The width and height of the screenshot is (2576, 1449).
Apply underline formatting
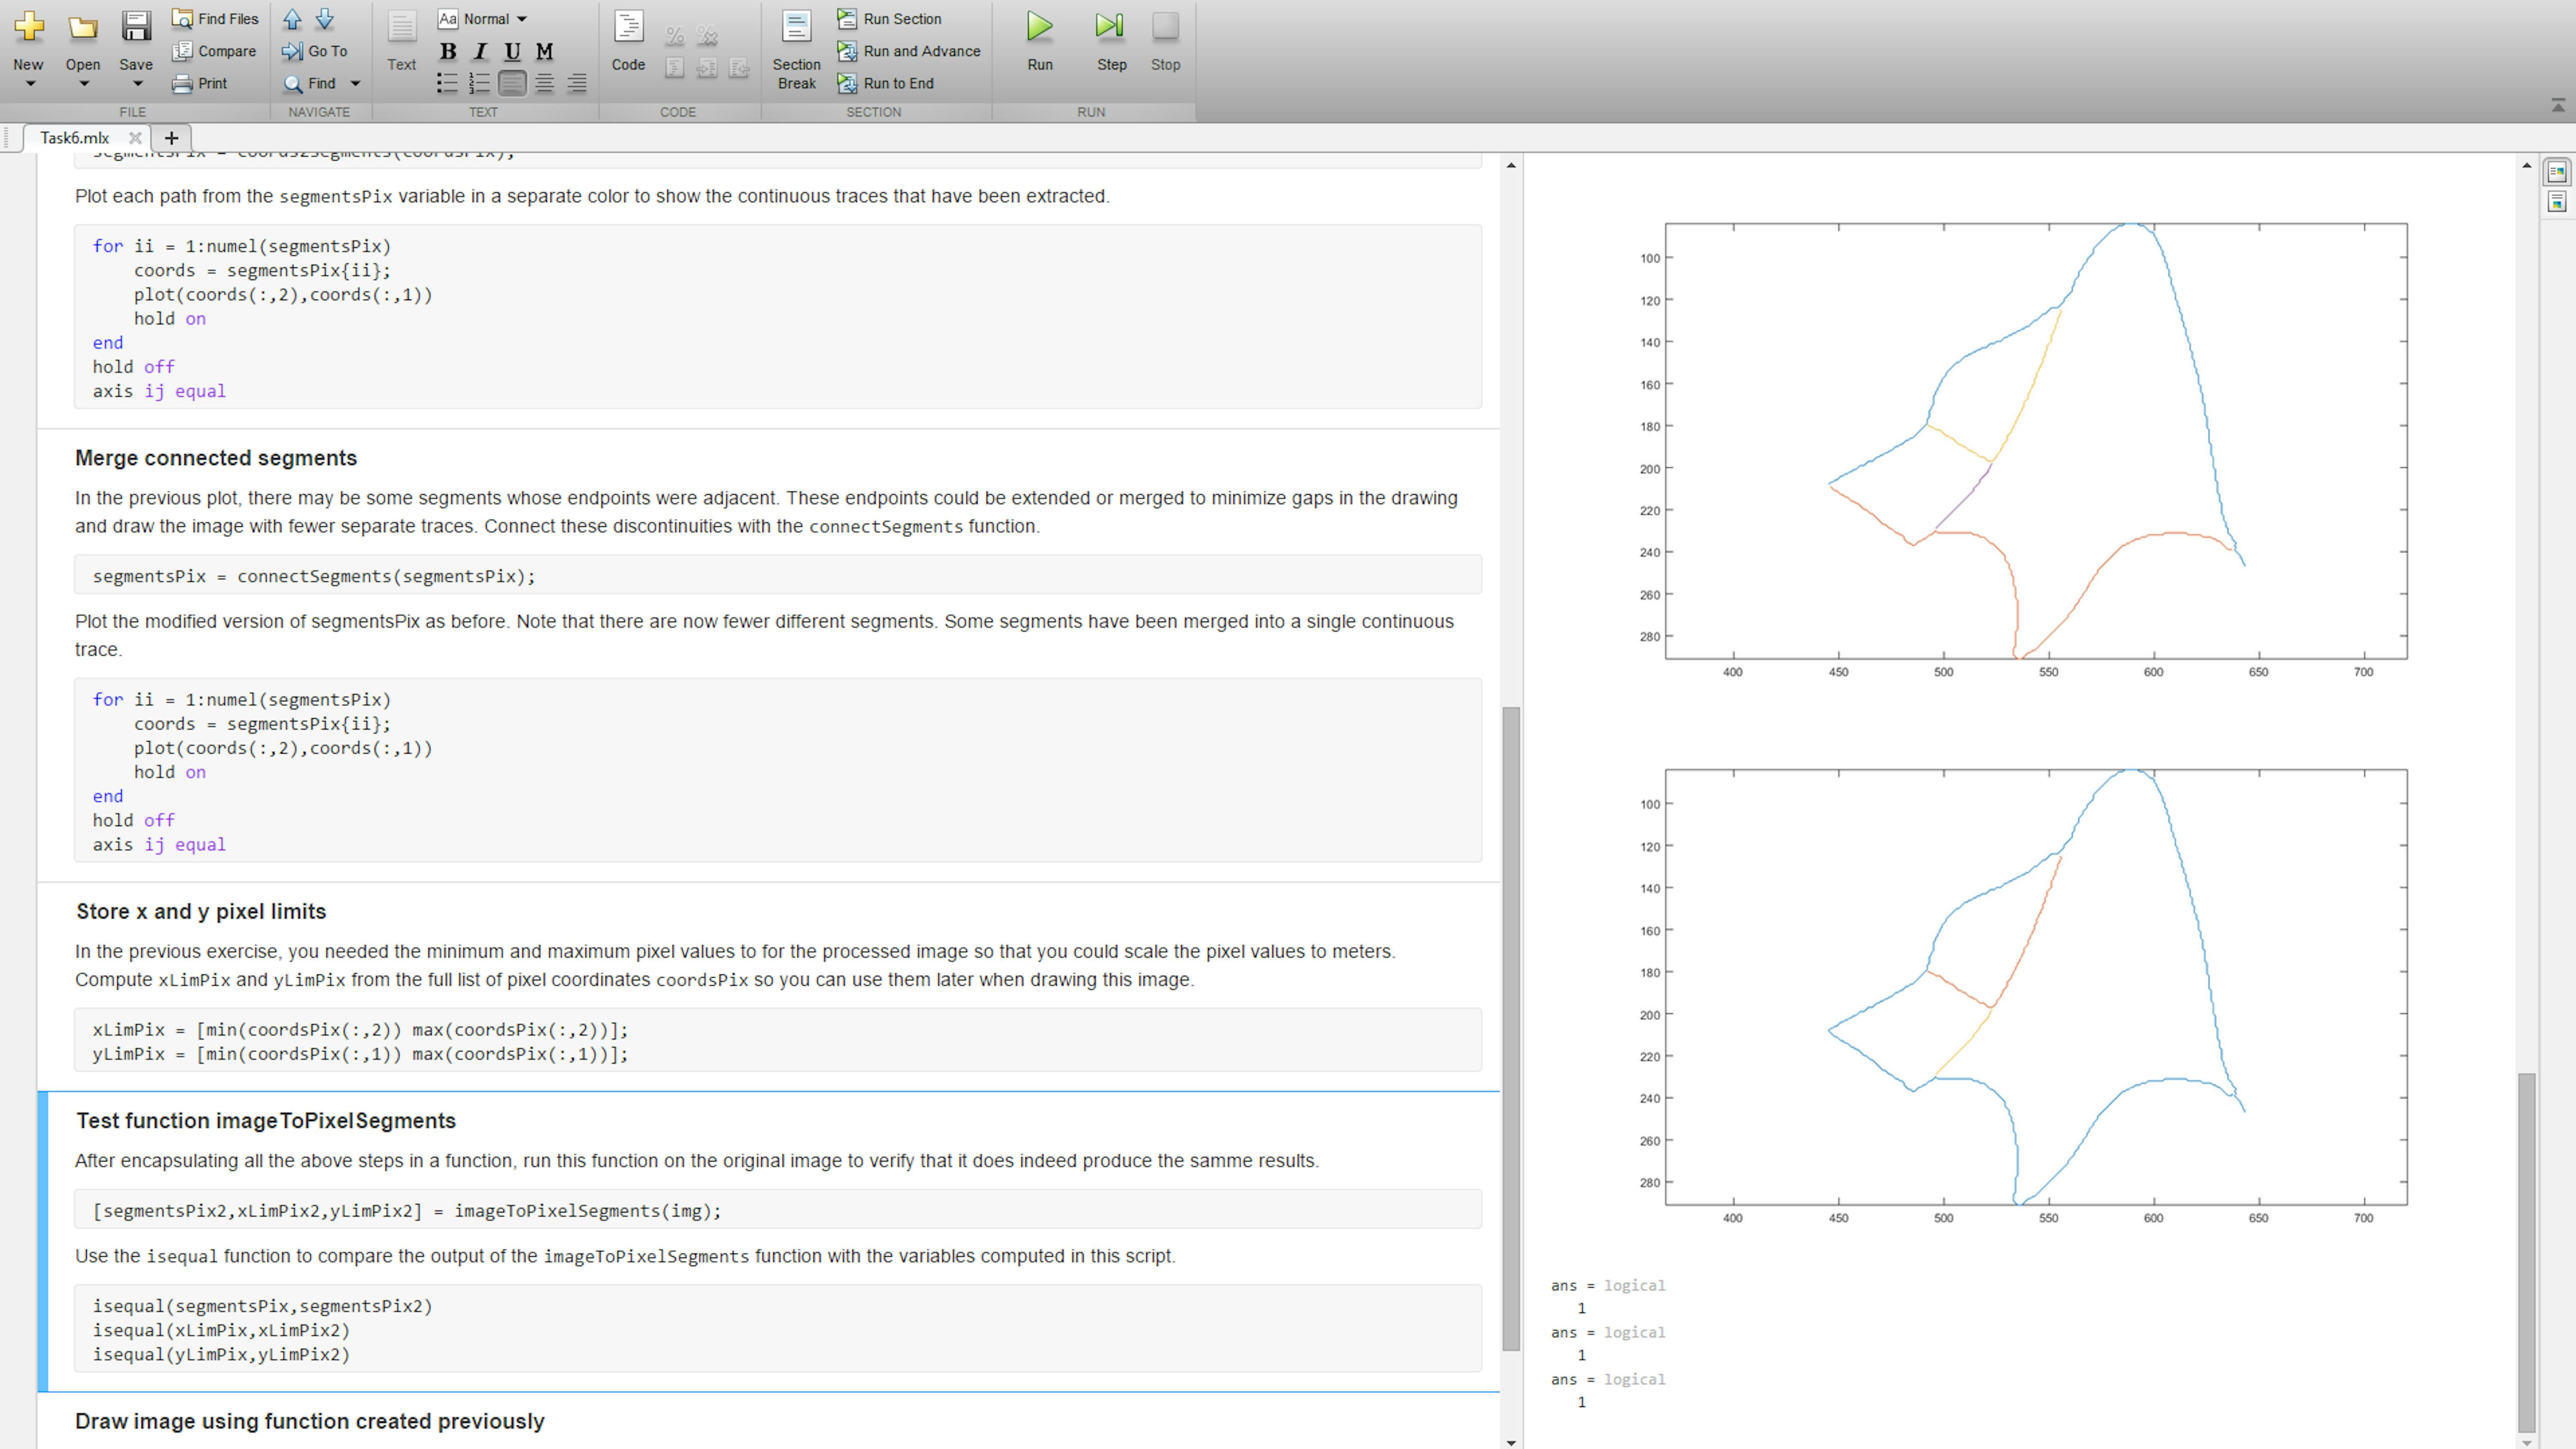click(512, 51)
